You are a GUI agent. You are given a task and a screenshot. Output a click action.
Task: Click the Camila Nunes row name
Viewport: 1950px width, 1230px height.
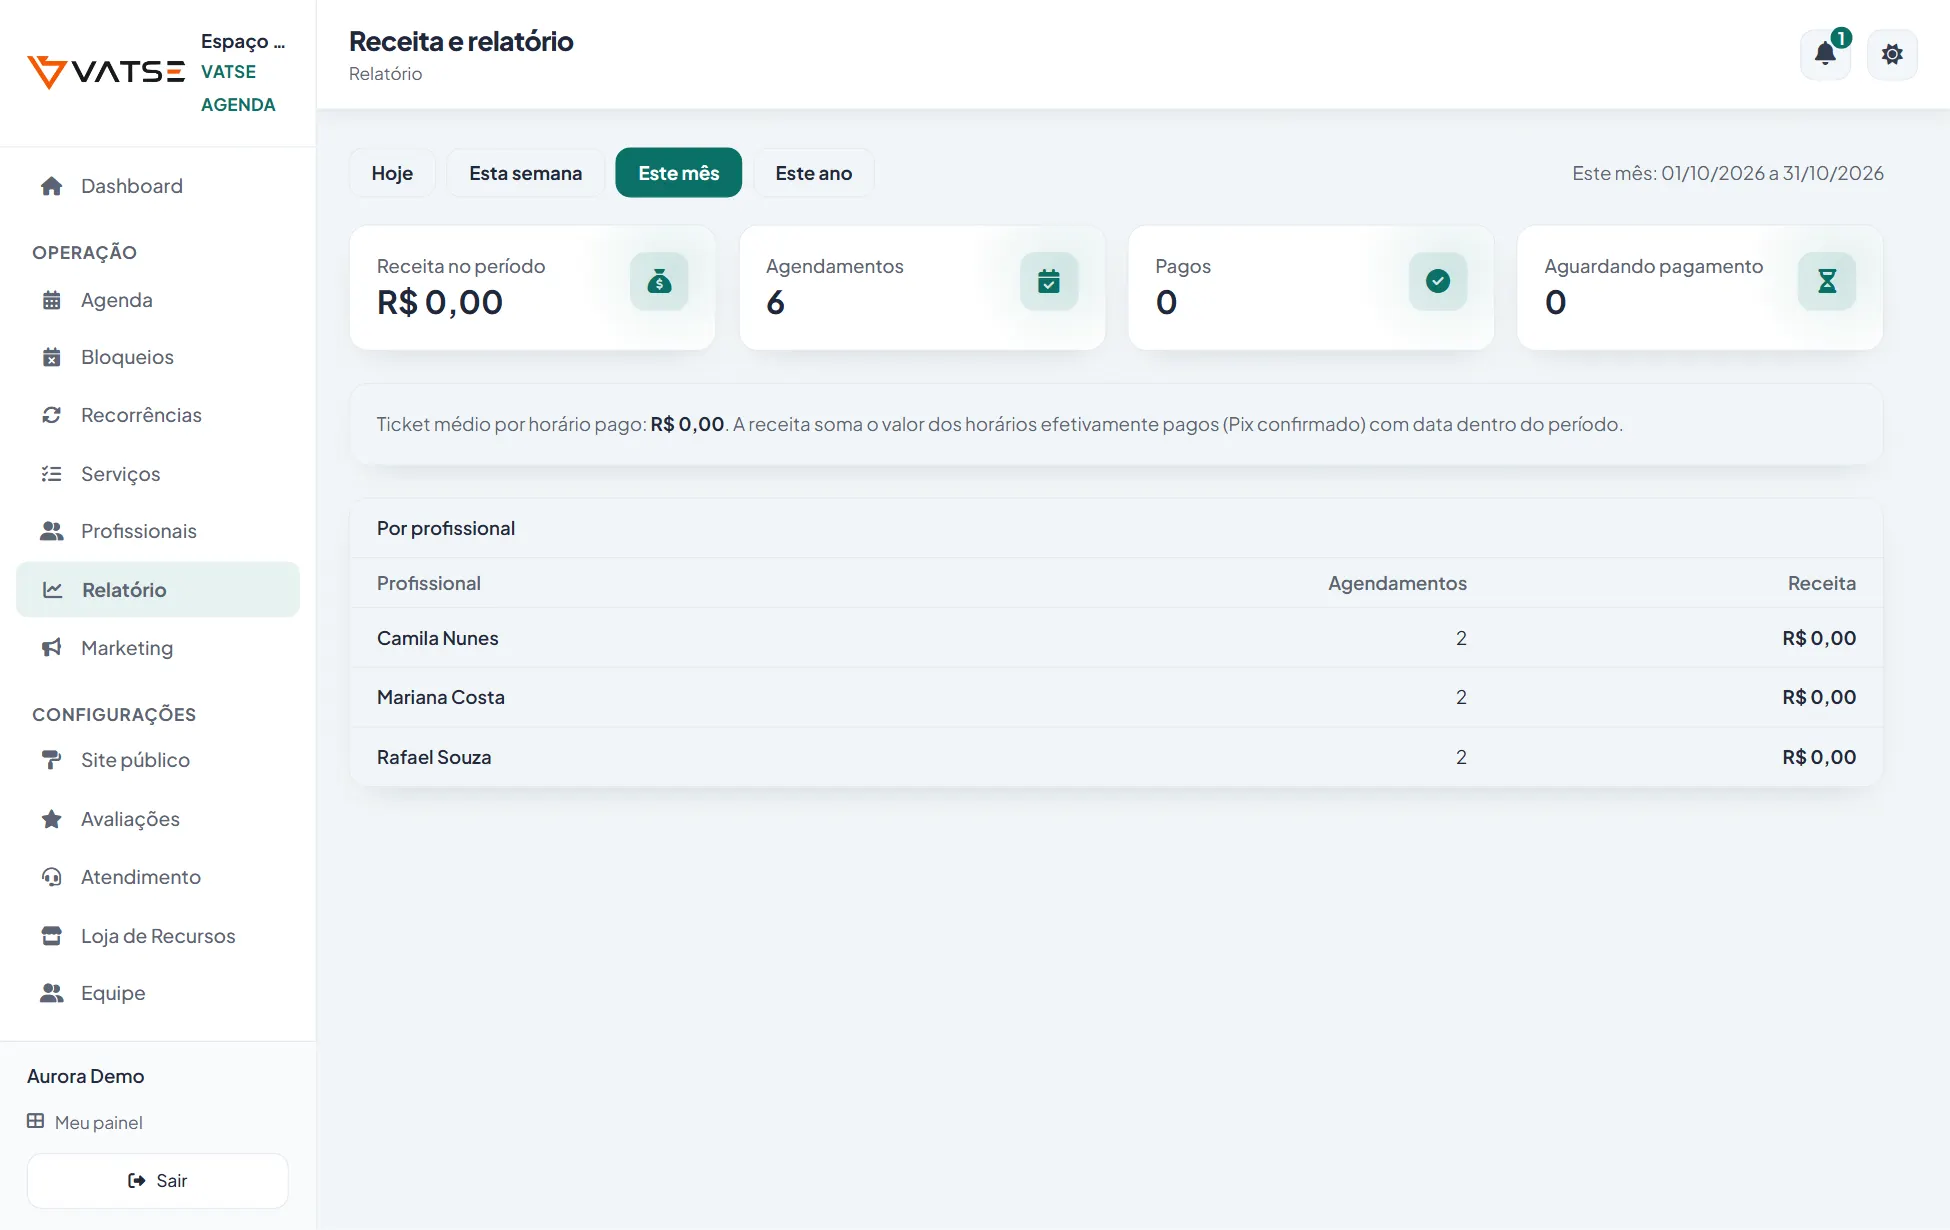(x=438, y=638)
